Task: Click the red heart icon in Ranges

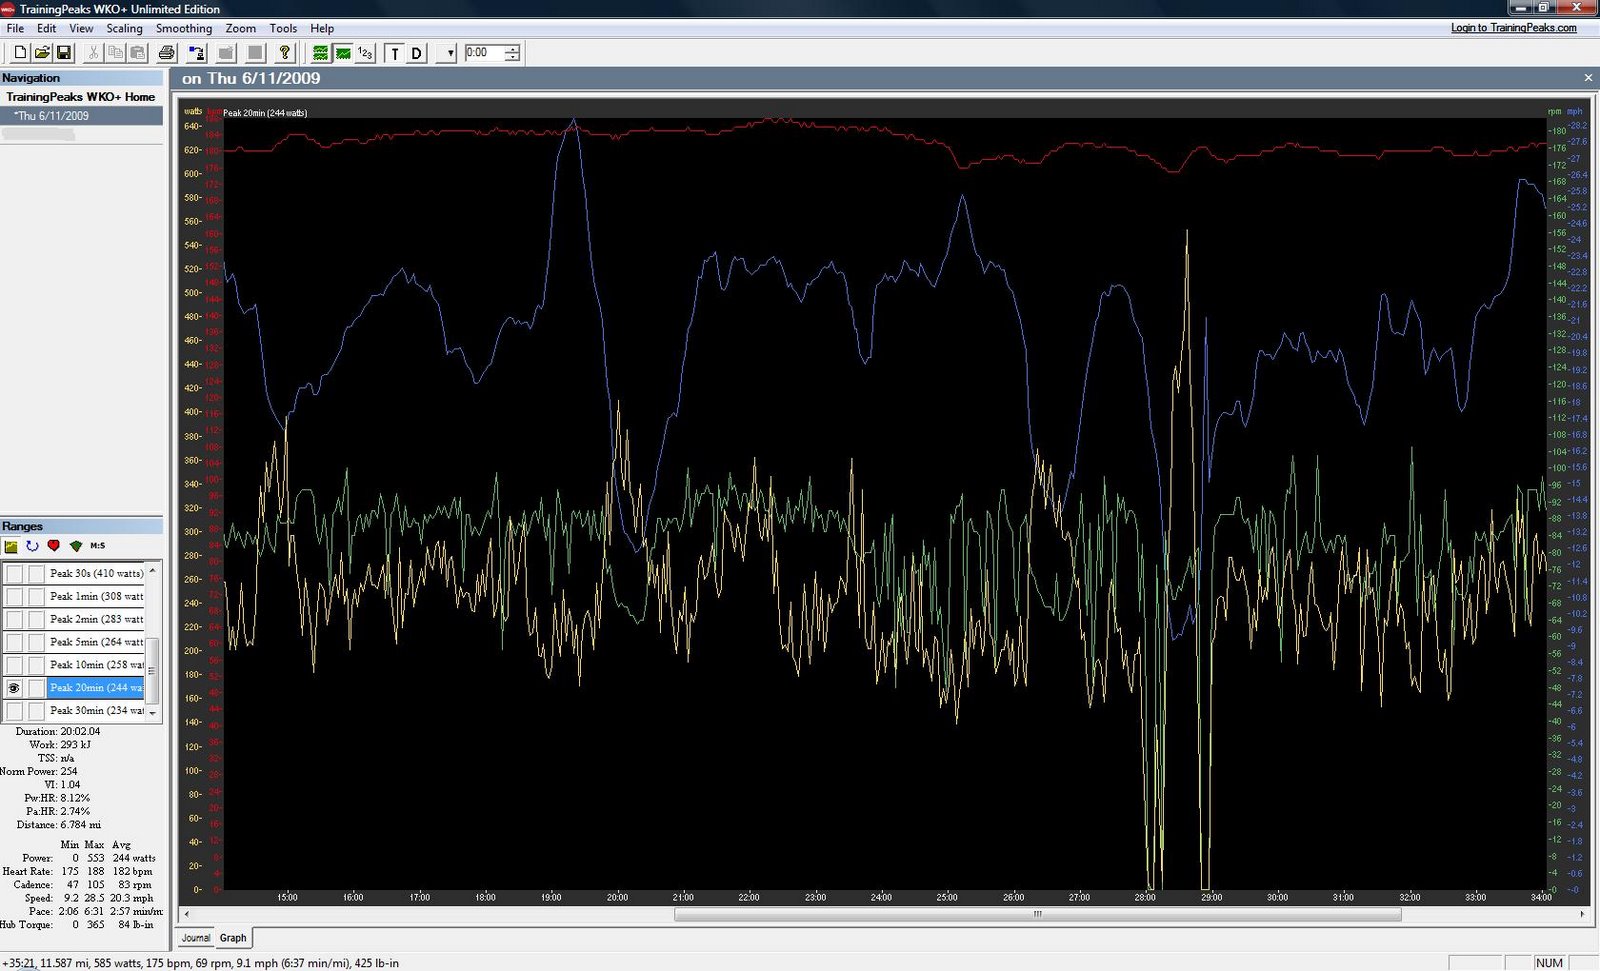Action: pyautogui.click(x=54, y=546)
